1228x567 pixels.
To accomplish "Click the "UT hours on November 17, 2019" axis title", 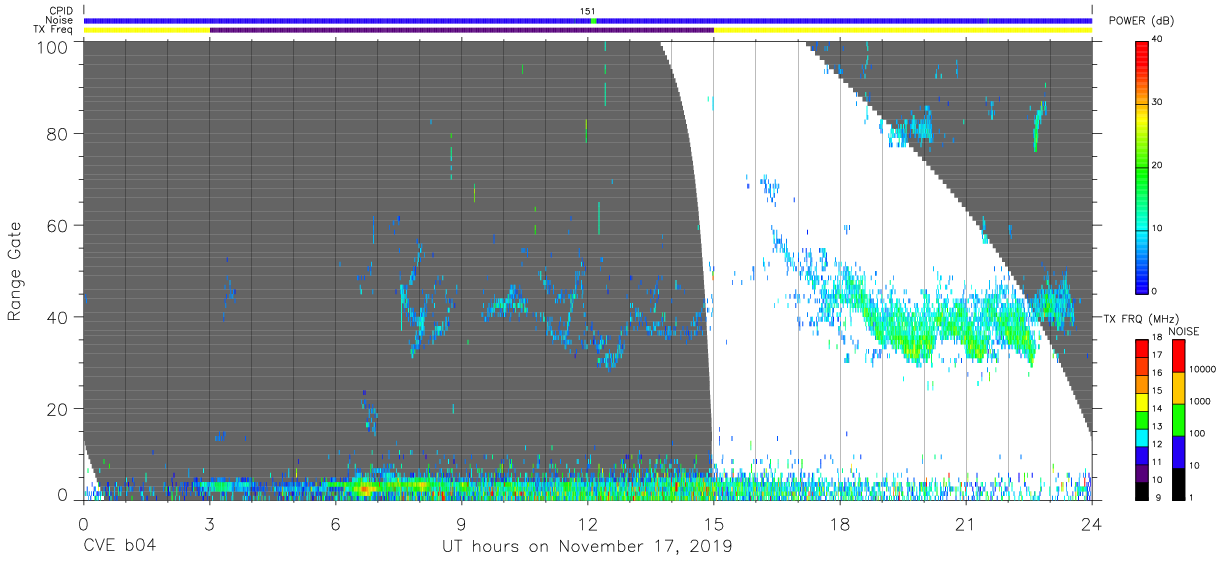I will [587, 546].
